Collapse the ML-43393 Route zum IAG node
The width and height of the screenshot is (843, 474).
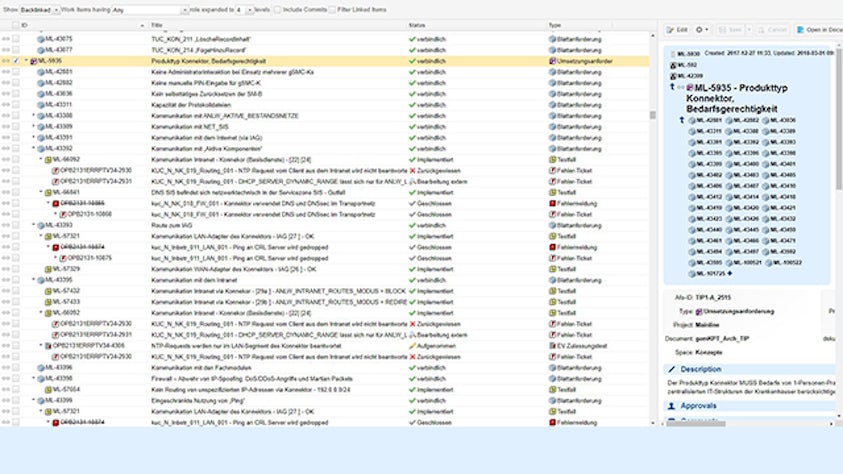33,225
